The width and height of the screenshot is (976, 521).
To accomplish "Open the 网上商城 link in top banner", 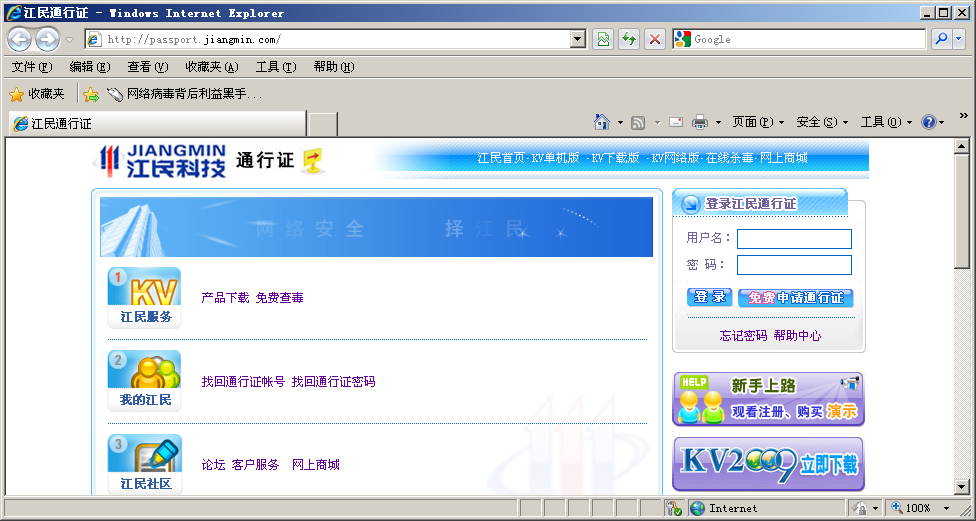I will 784,158.
